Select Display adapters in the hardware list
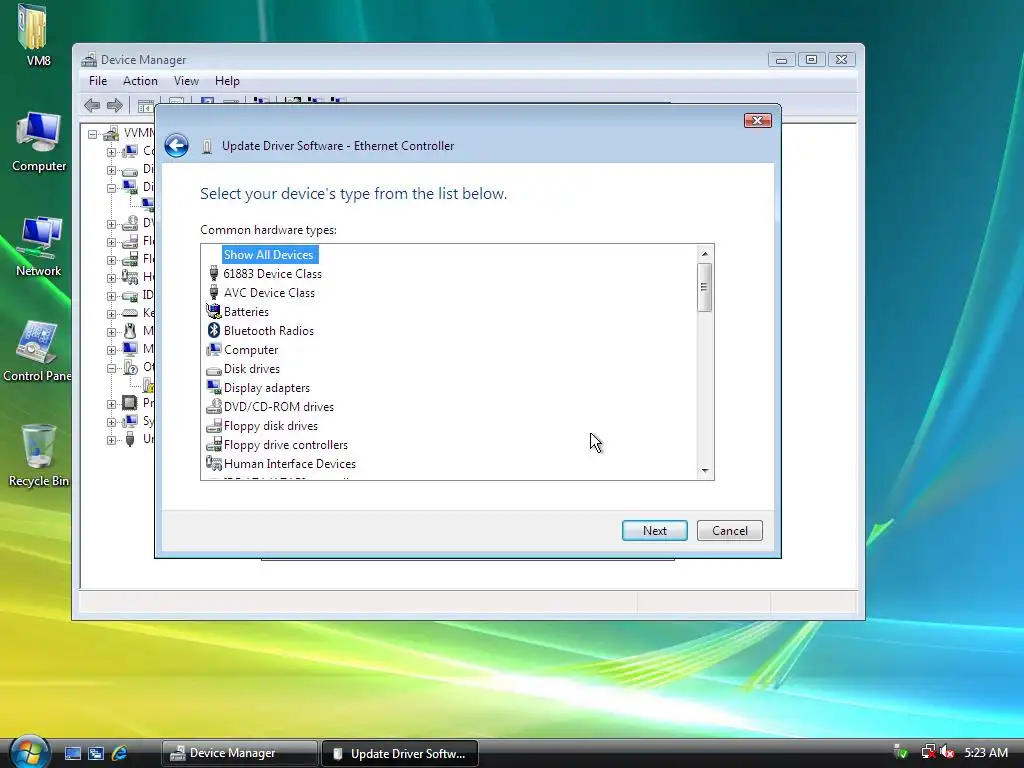The image size is (1024, 768). 266,387
